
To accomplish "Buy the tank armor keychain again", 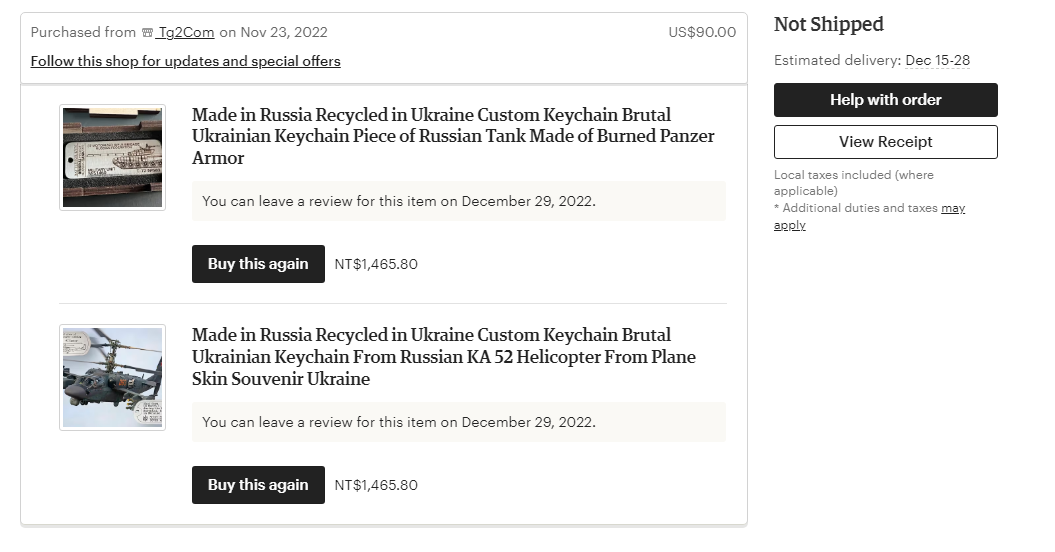I will 258,264.
